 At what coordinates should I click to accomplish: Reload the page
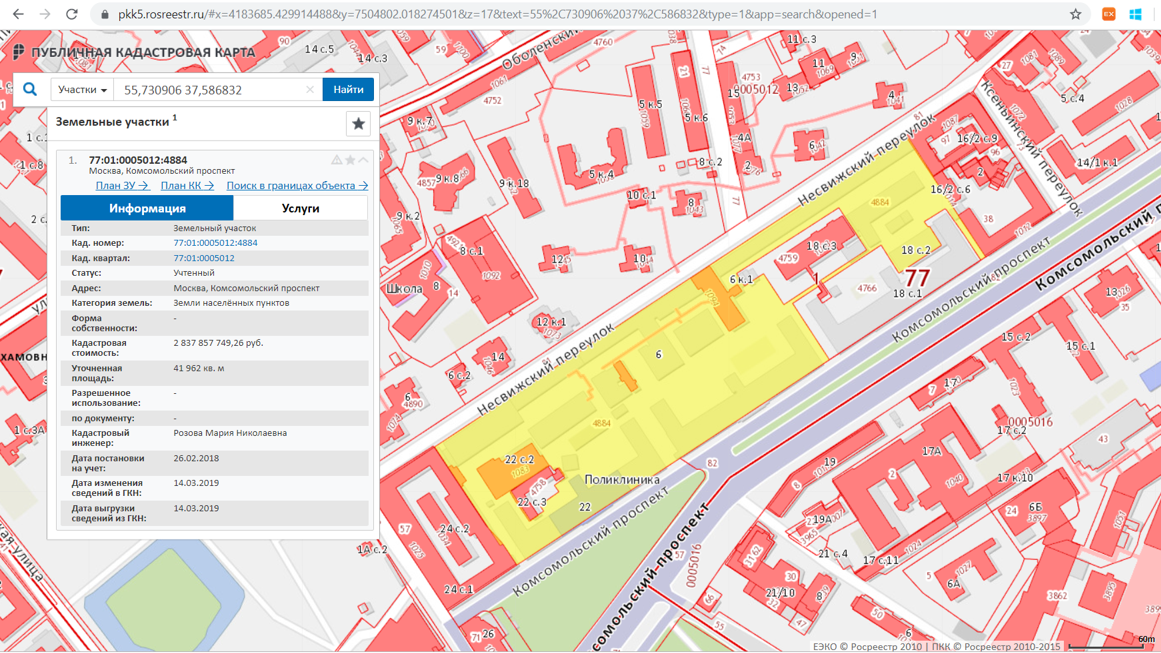point(72,14)
